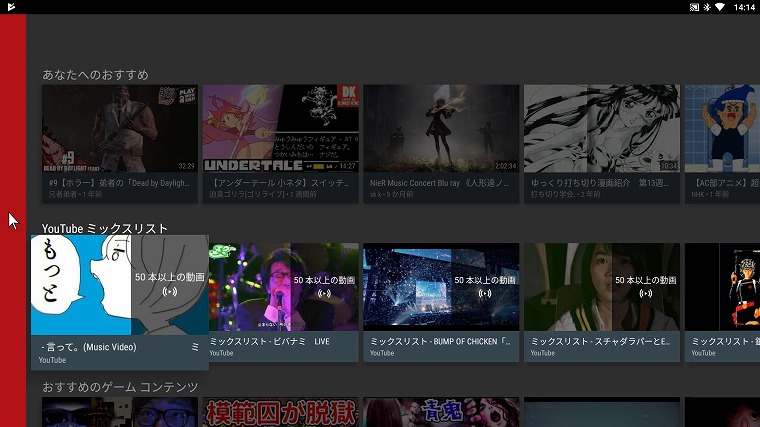The width and height of the screenshot is (760, 427).
Task: Click the mix radio icon on BUMP OF CHICKEN thumbnail
Action: point(485,293)
